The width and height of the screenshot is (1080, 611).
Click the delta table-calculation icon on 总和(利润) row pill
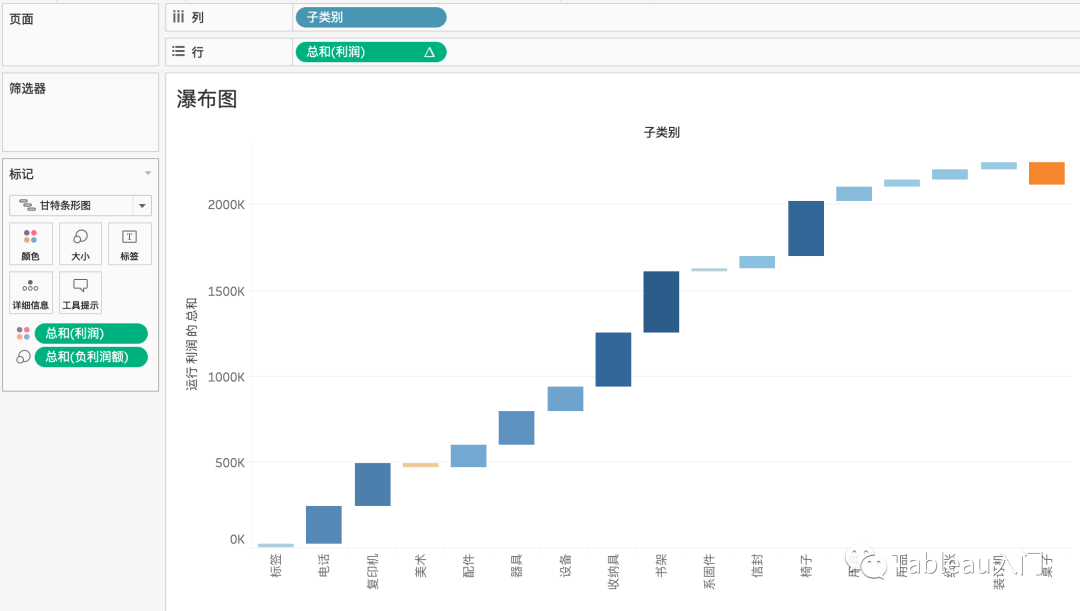click(x=429, y=52)
